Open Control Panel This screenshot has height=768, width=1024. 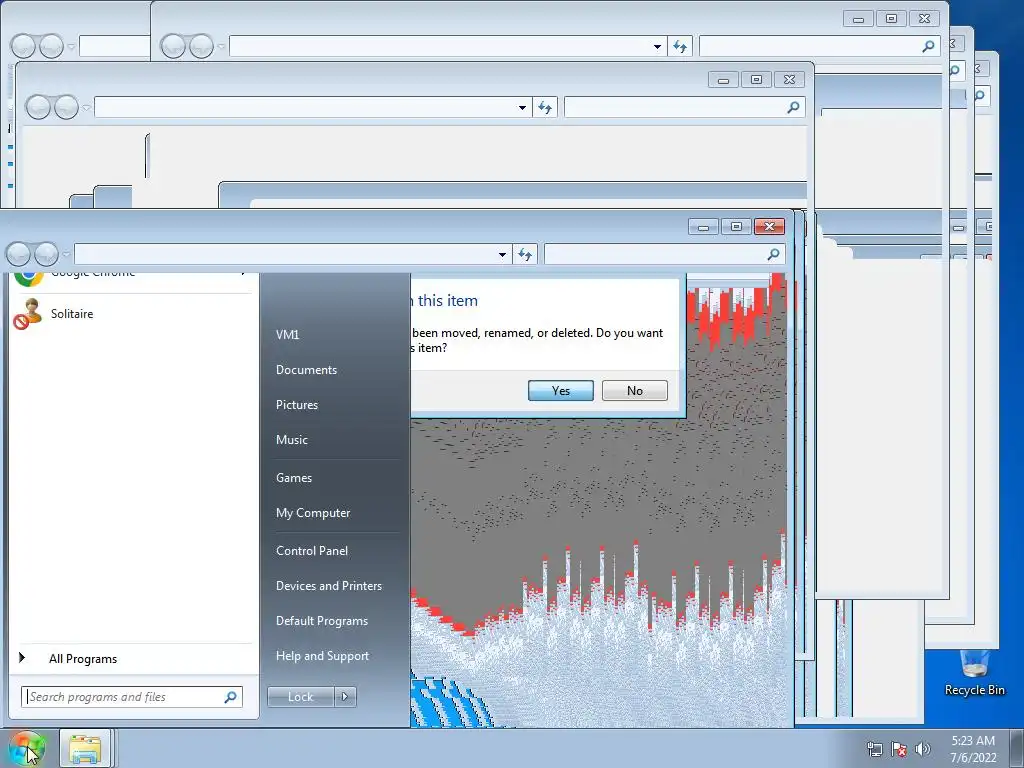[312, 551]
